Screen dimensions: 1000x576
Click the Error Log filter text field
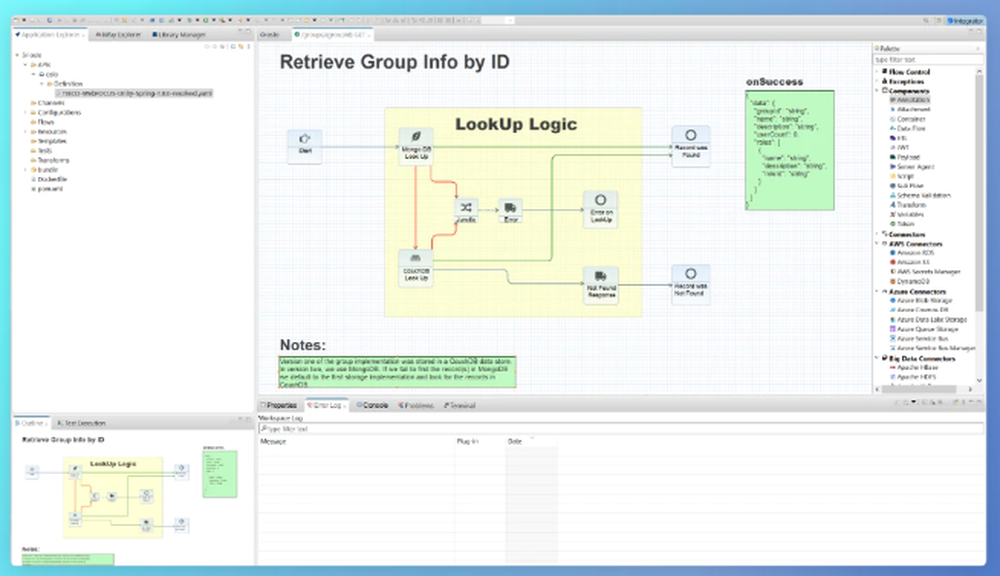621,429
